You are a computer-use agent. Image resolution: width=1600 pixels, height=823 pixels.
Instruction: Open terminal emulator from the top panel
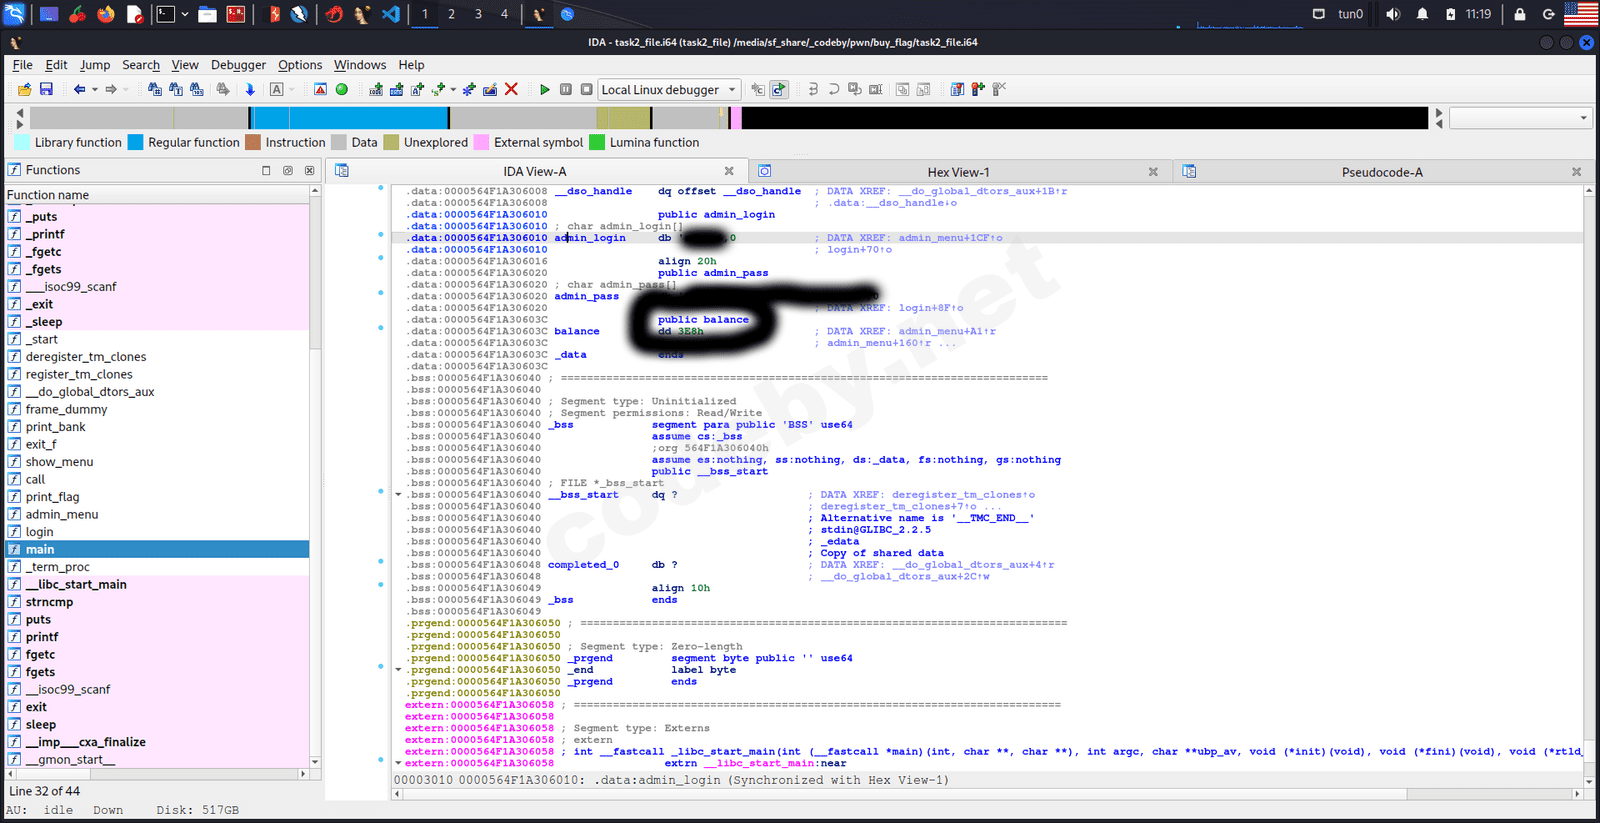[166, 14]
